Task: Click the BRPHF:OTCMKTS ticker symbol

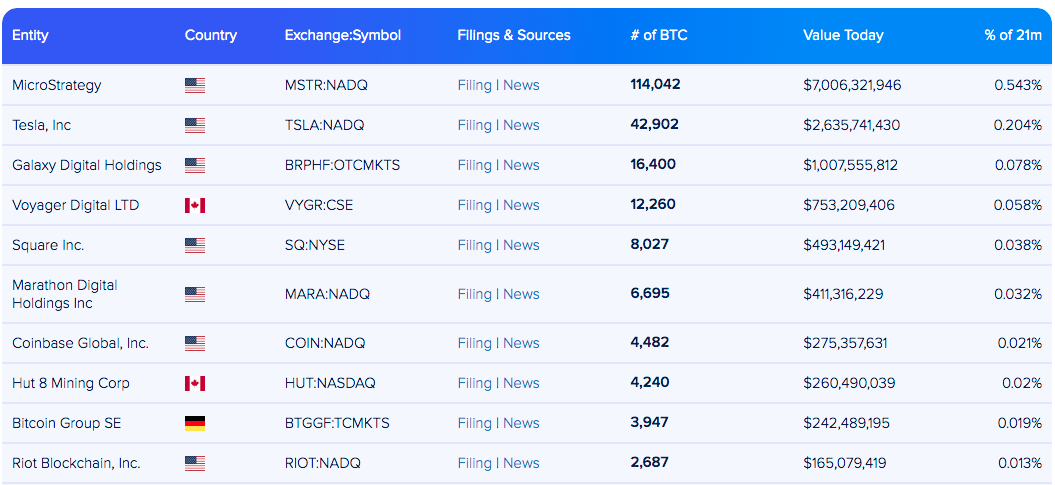Action: (342, 165)
